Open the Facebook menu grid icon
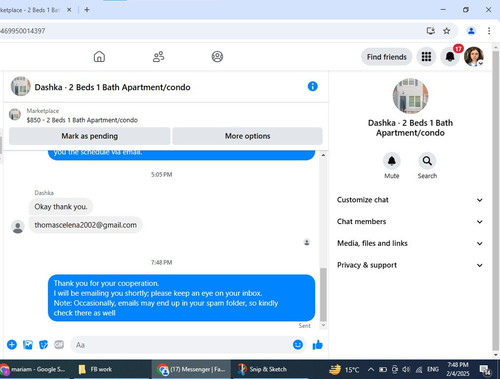The image size is (500, 379). point(426,57)
